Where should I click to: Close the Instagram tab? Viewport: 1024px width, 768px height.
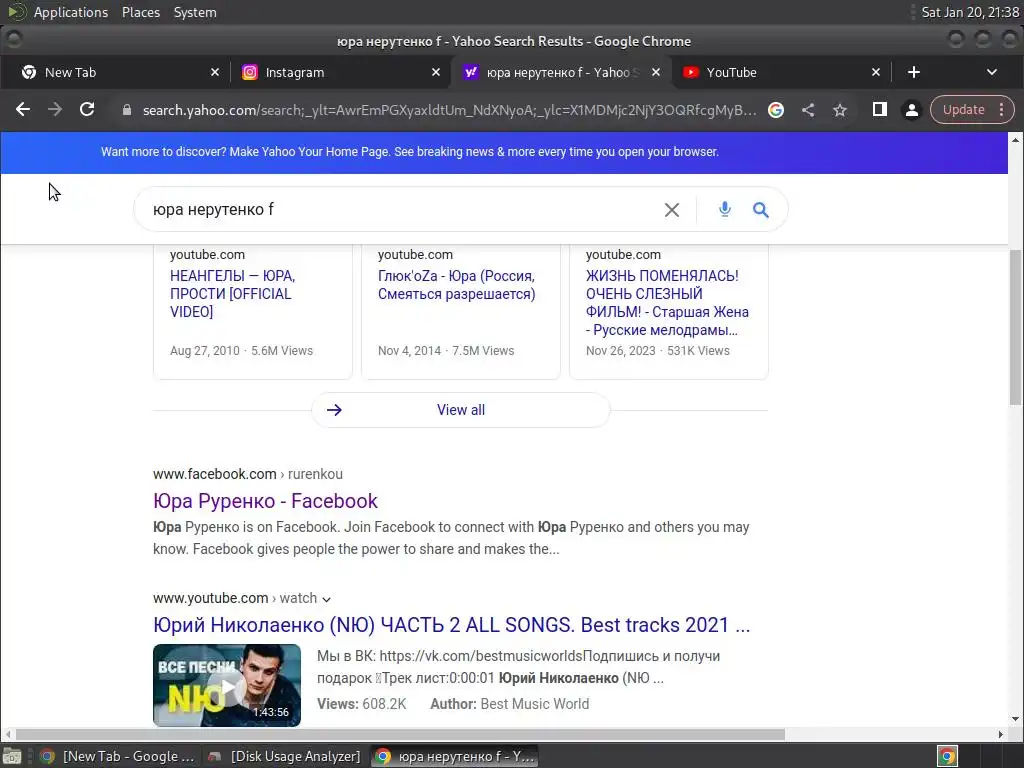click(436, 72)
